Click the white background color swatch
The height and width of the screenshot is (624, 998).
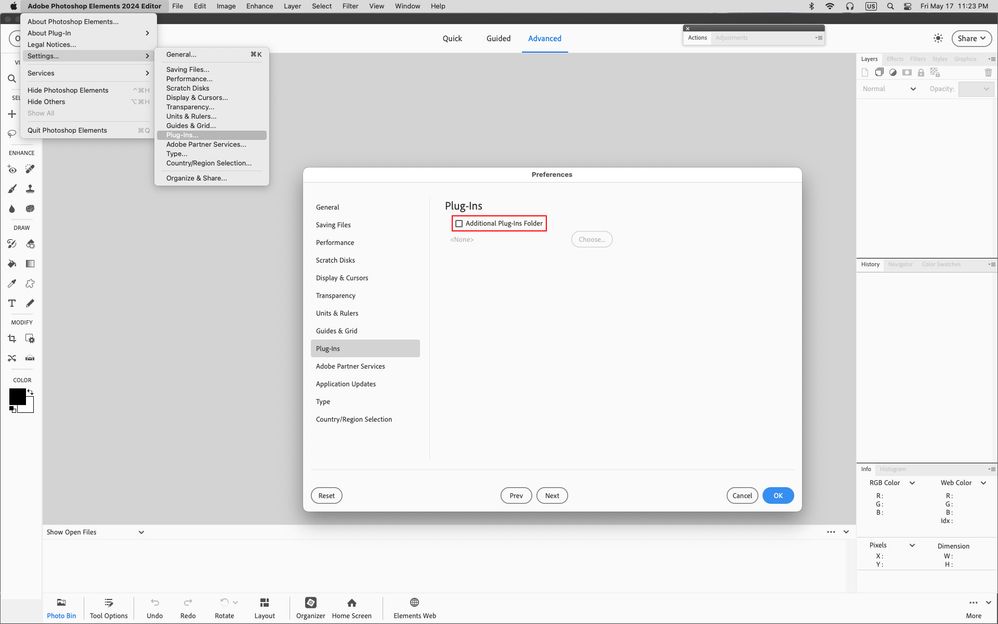click(x=29, y=408)
